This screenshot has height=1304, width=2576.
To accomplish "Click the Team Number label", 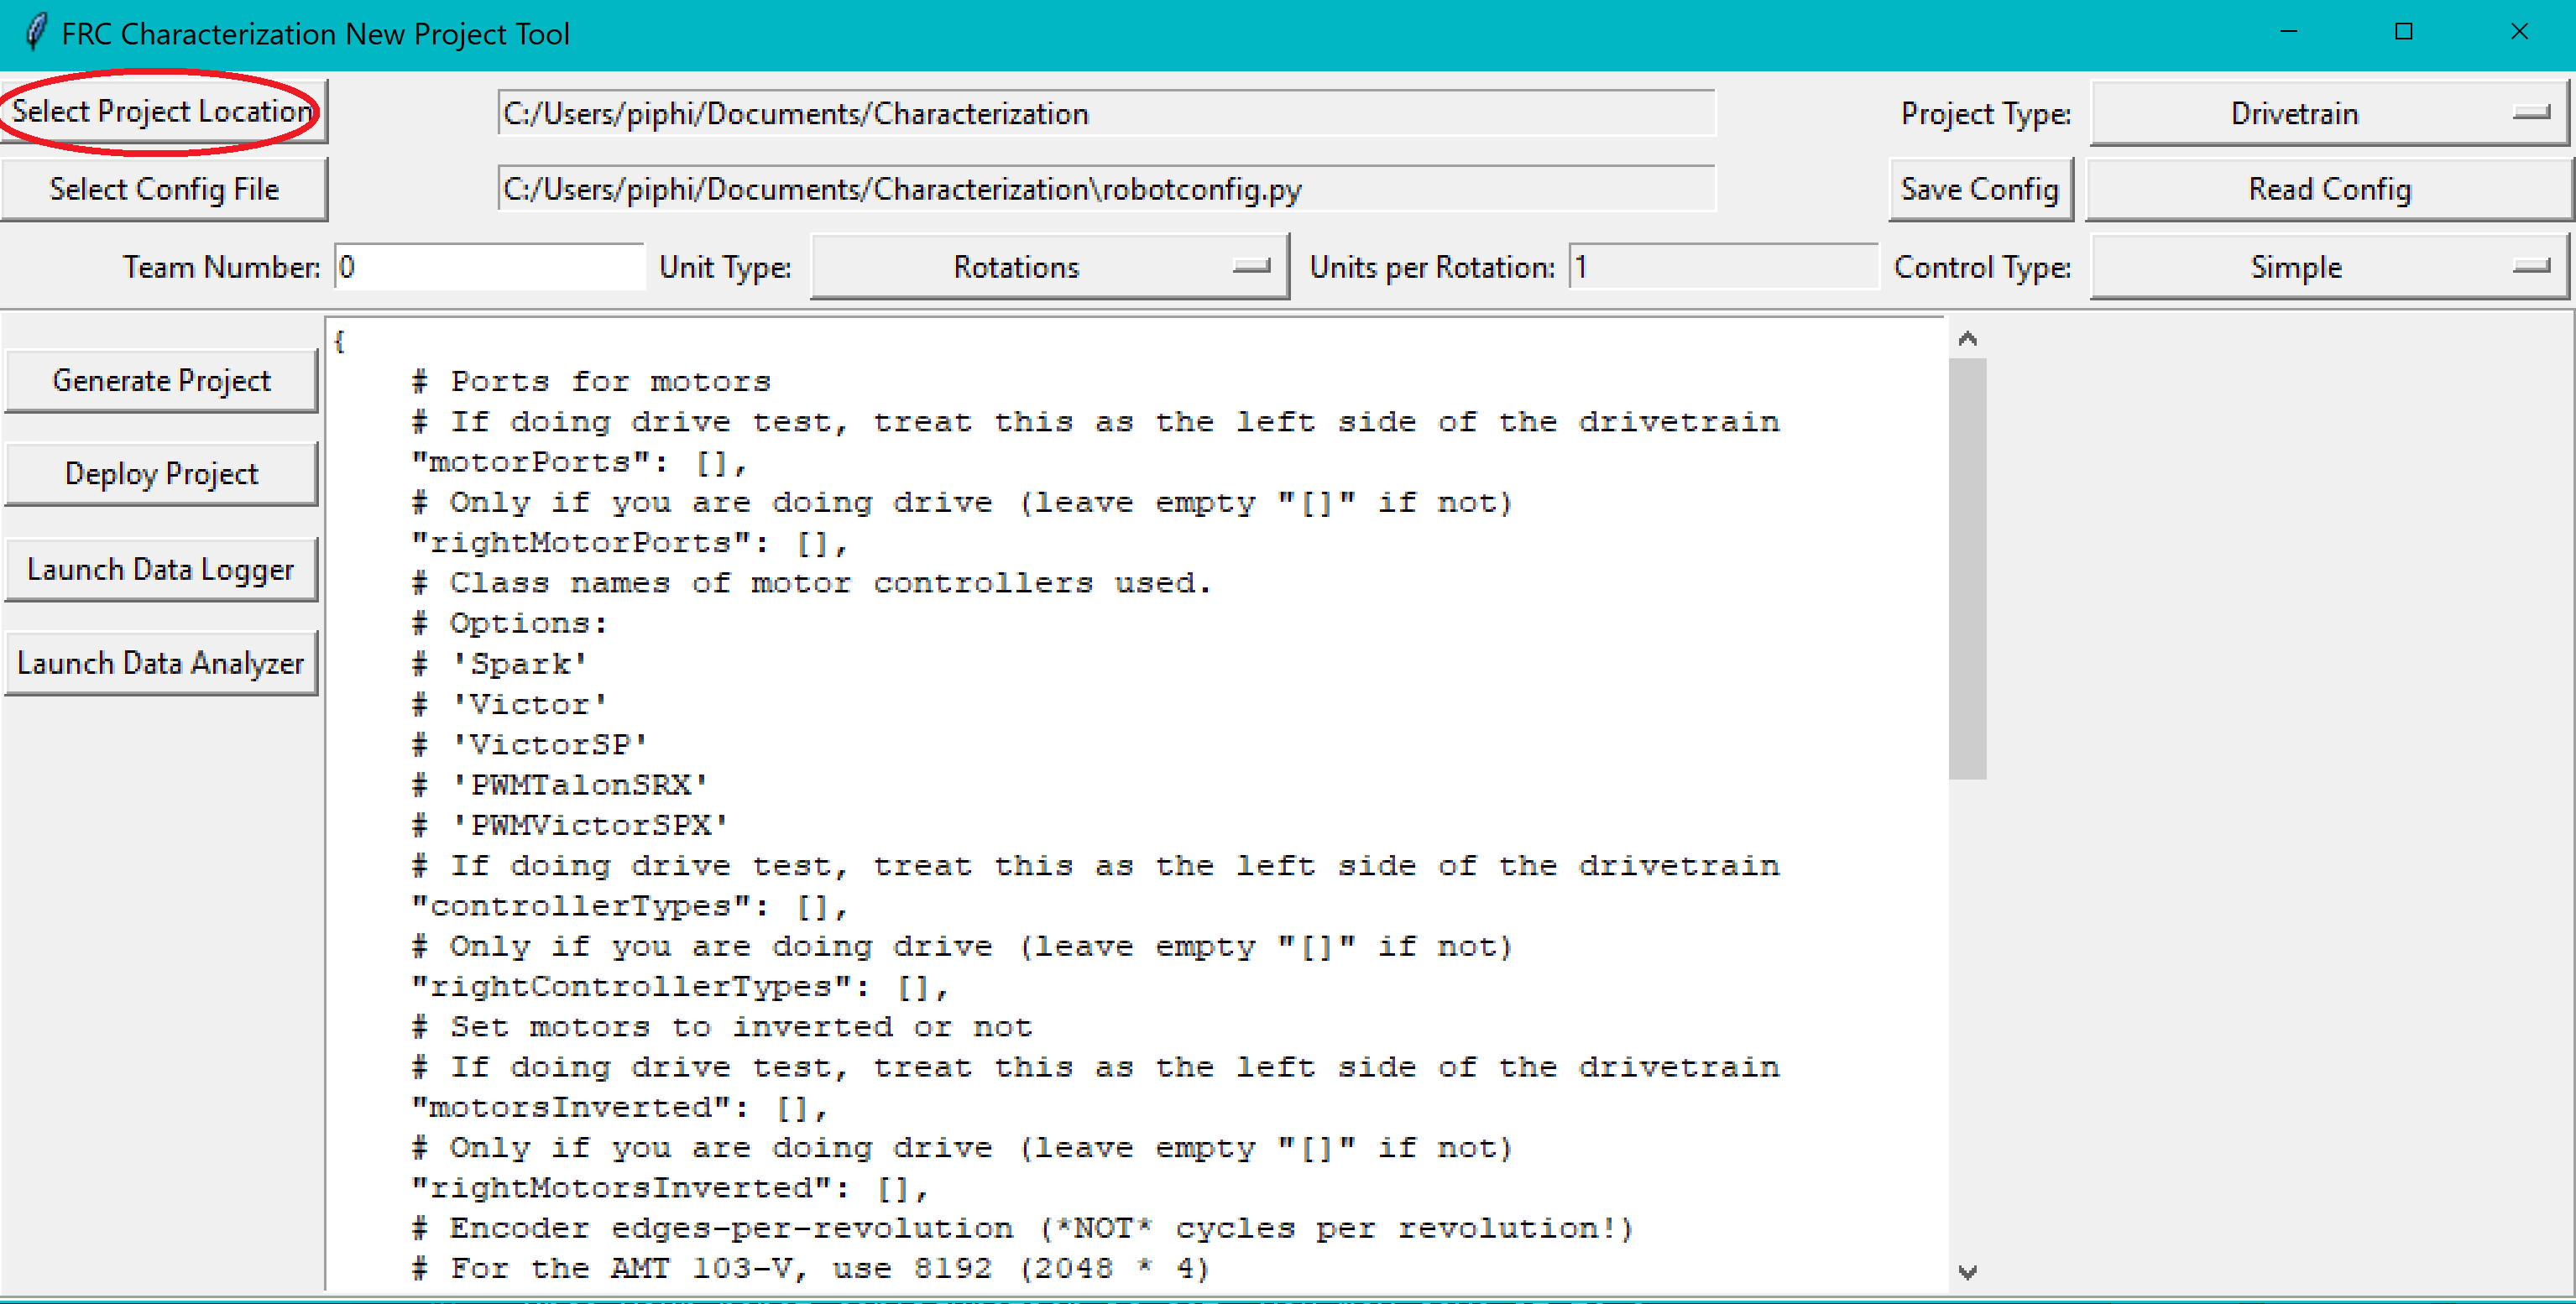I will tap(221, 267).
